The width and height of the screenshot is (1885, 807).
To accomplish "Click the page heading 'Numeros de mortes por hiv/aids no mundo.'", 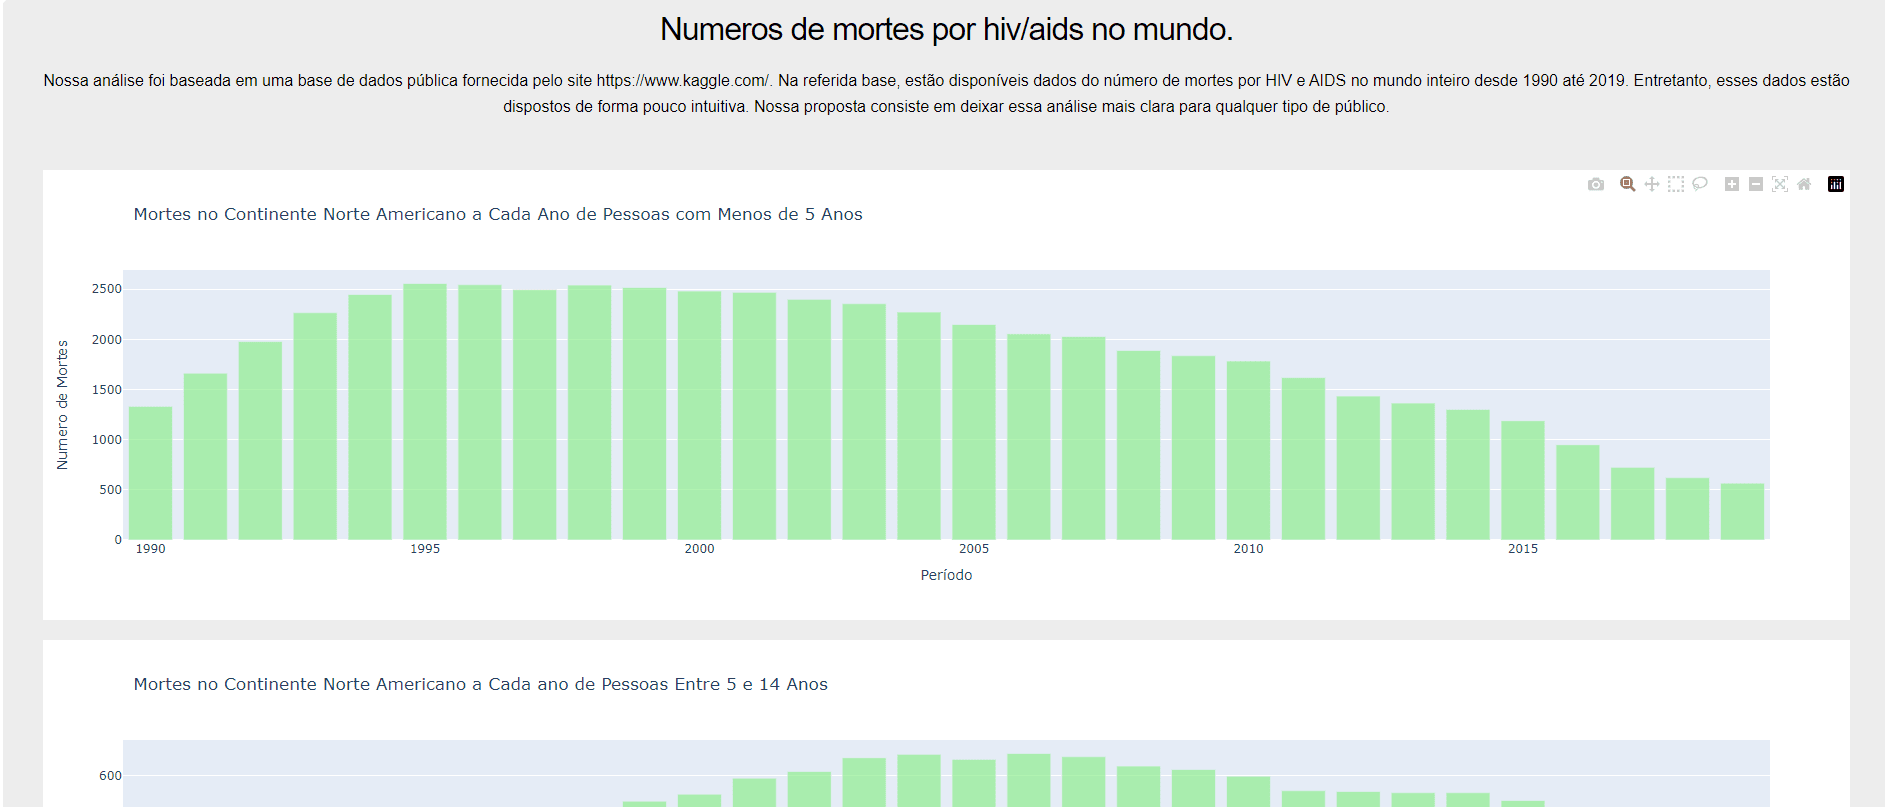I will (946, 29).
